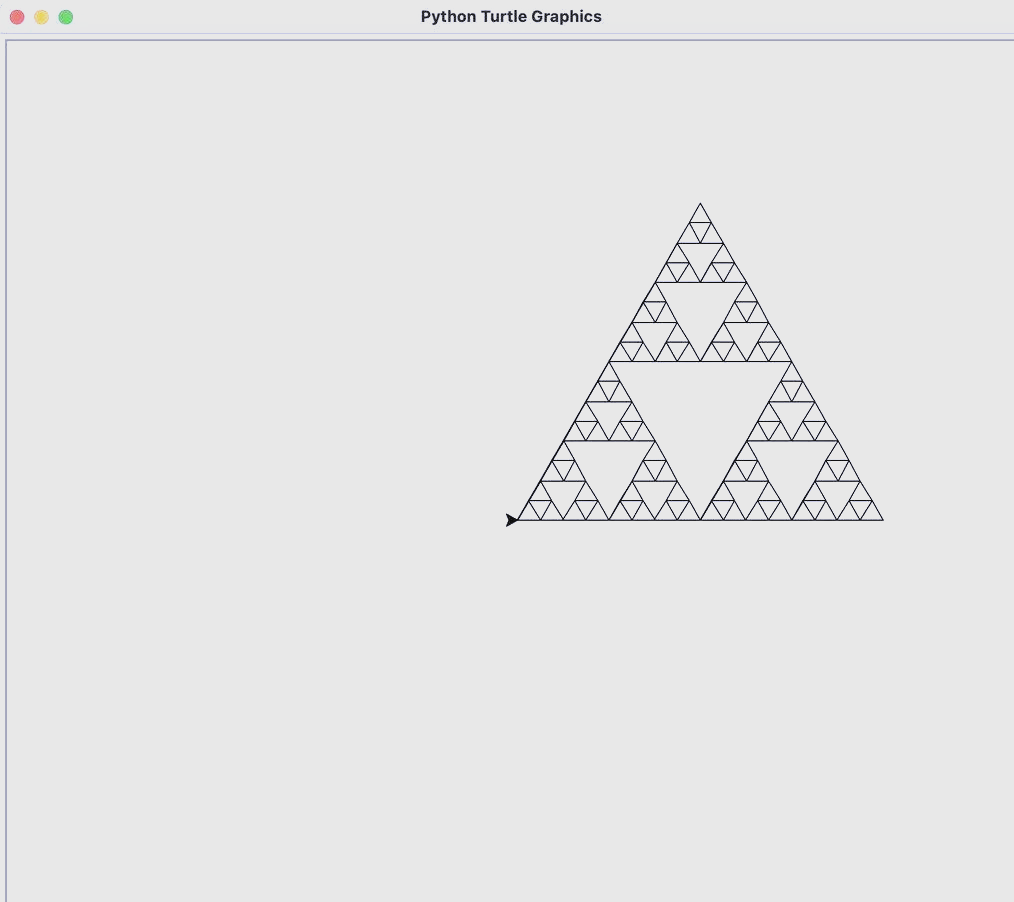This screenshot has width=1014, height=902.
Task: Click the empty inverted triangle in bottom-left sub-triangle
Action: [609, 466]
